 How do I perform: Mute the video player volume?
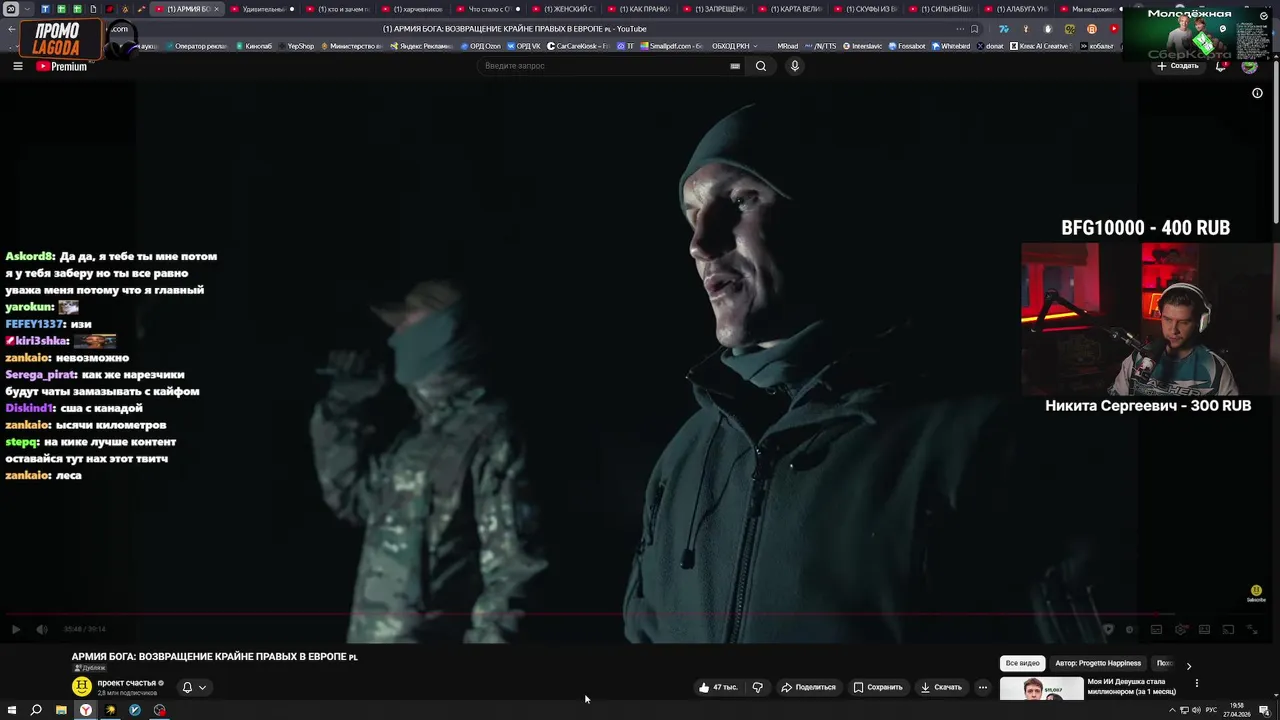(x=41, y=629)
